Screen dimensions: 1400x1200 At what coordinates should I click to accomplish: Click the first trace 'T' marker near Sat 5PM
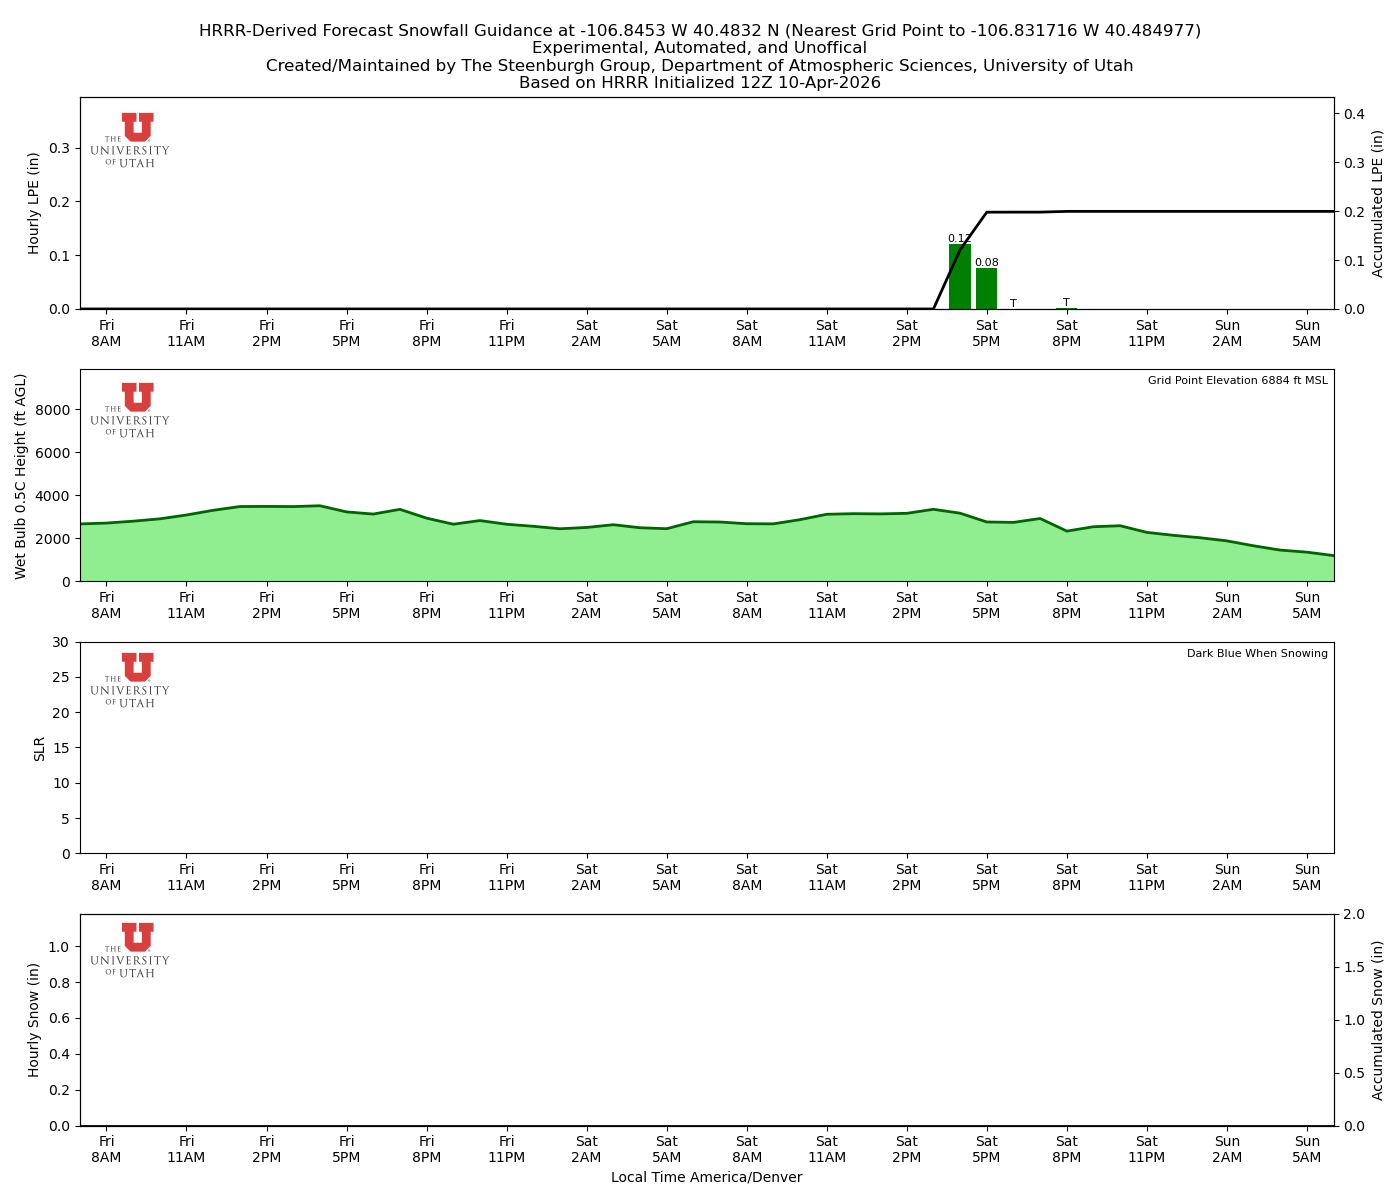pyautogui.click(x=1013, y=301)
